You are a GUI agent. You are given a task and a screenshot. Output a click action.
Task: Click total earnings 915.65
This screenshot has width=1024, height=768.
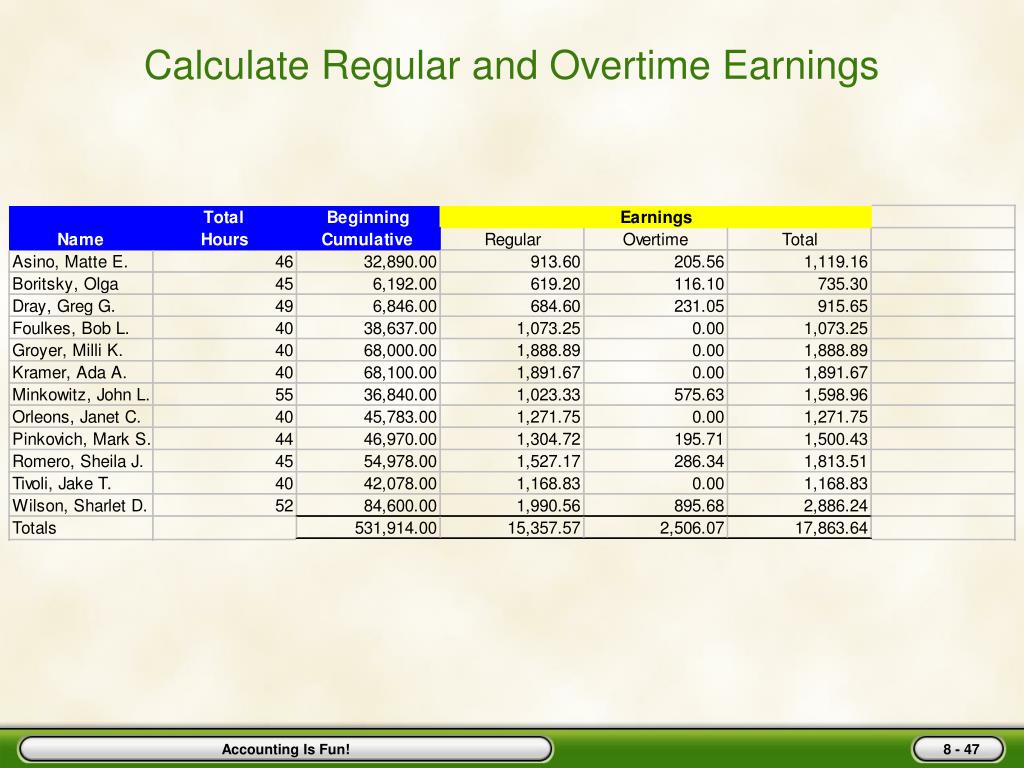(842, 306)
